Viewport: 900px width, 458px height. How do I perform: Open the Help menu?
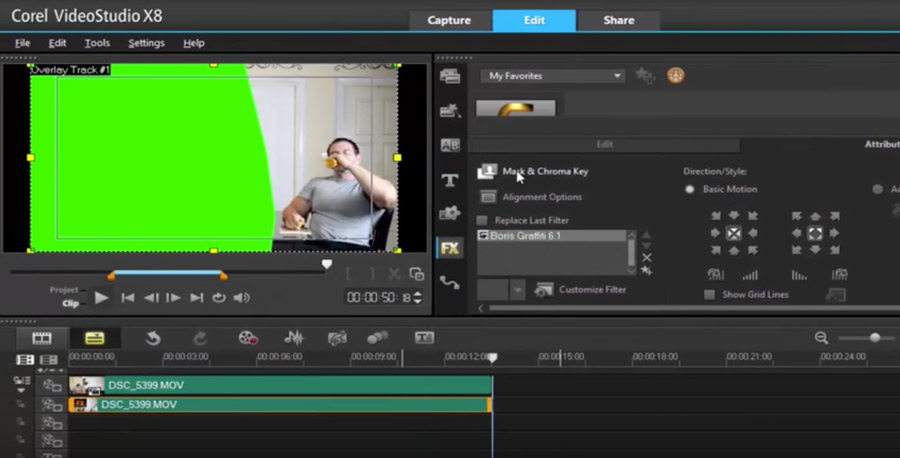click(193, 43)
